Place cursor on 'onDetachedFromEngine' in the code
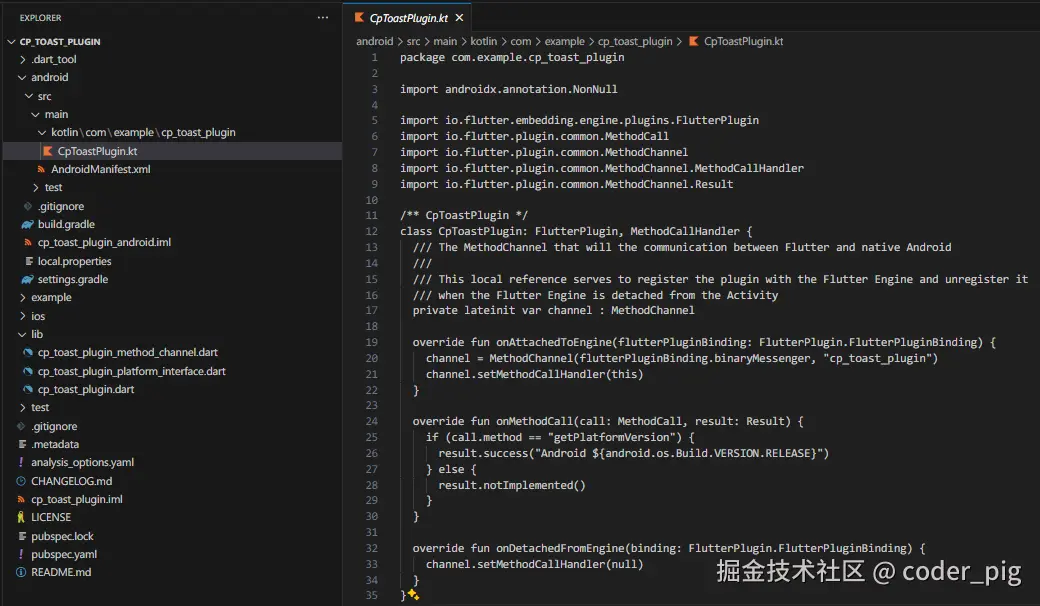 (560, 548)
